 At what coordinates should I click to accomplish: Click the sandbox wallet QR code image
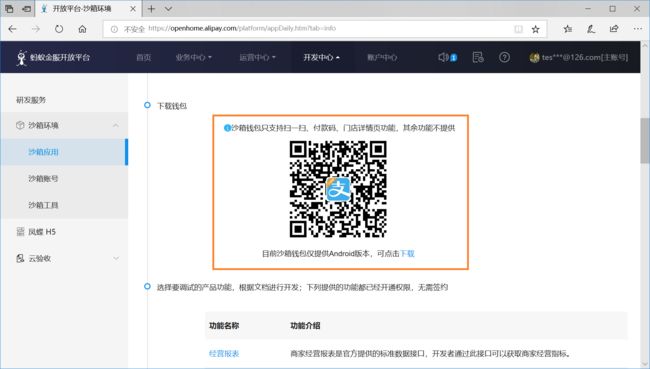(338, 189)
